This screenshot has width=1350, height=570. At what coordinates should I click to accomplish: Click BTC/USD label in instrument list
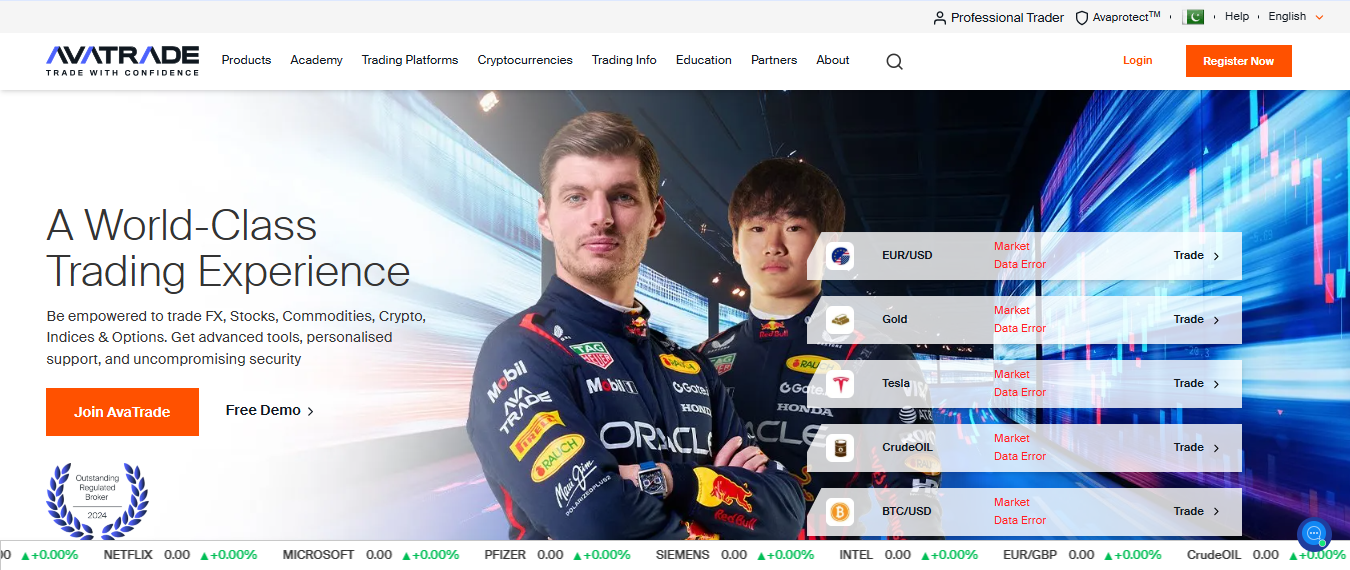907,512
